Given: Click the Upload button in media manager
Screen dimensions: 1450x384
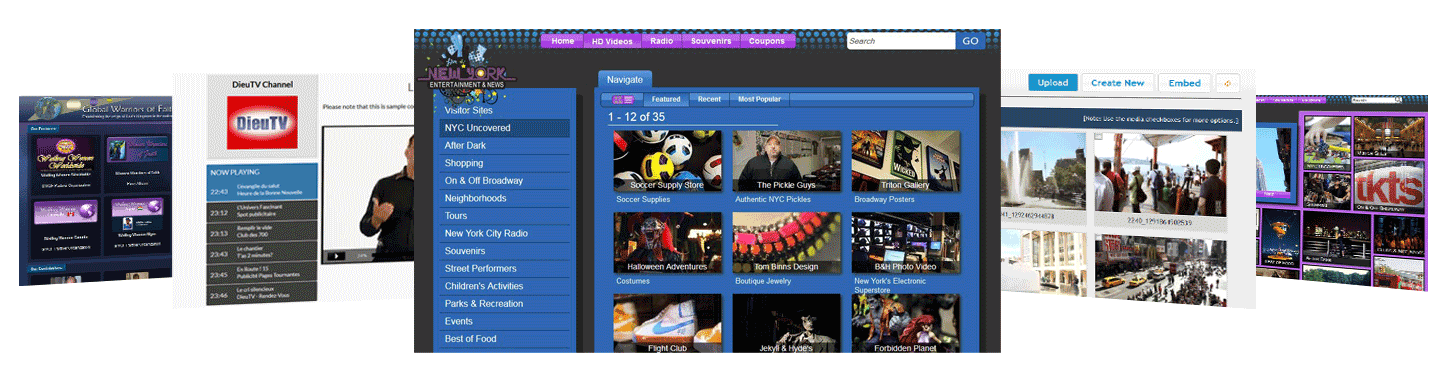Looking at the screenshot, I should pyautogui.click(x=1053, y=83).
